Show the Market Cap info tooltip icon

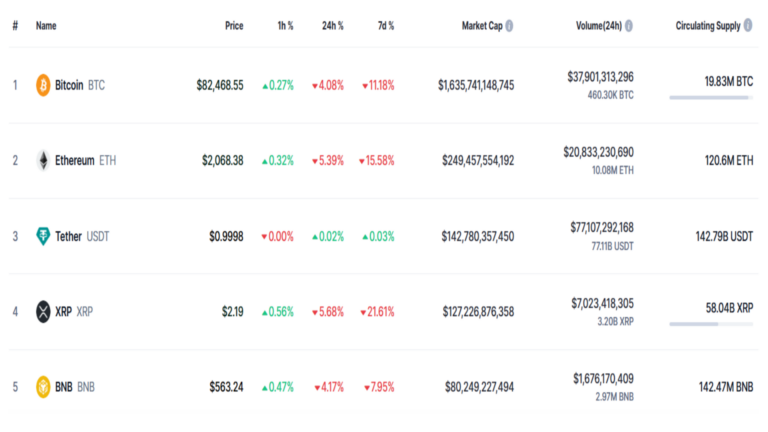click(510, 26)
